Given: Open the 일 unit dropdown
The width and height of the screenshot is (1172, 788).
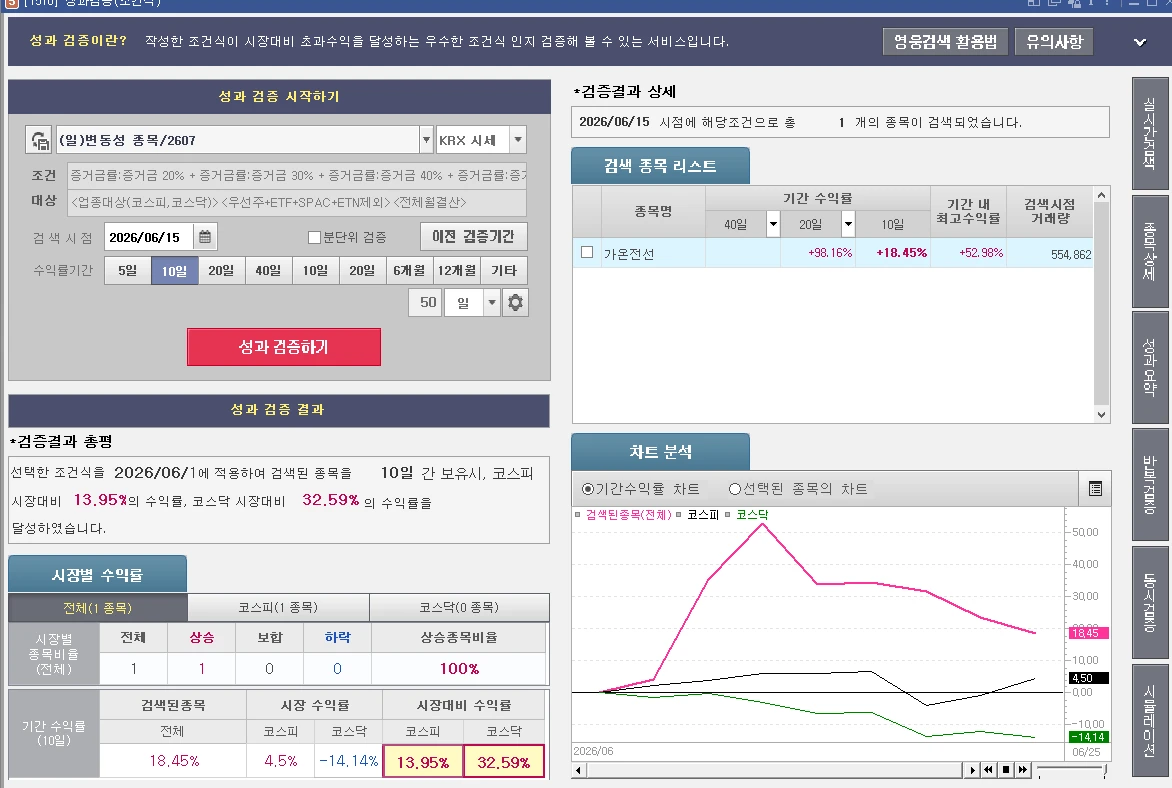Looking at the screenshot, I should point(491,303).
